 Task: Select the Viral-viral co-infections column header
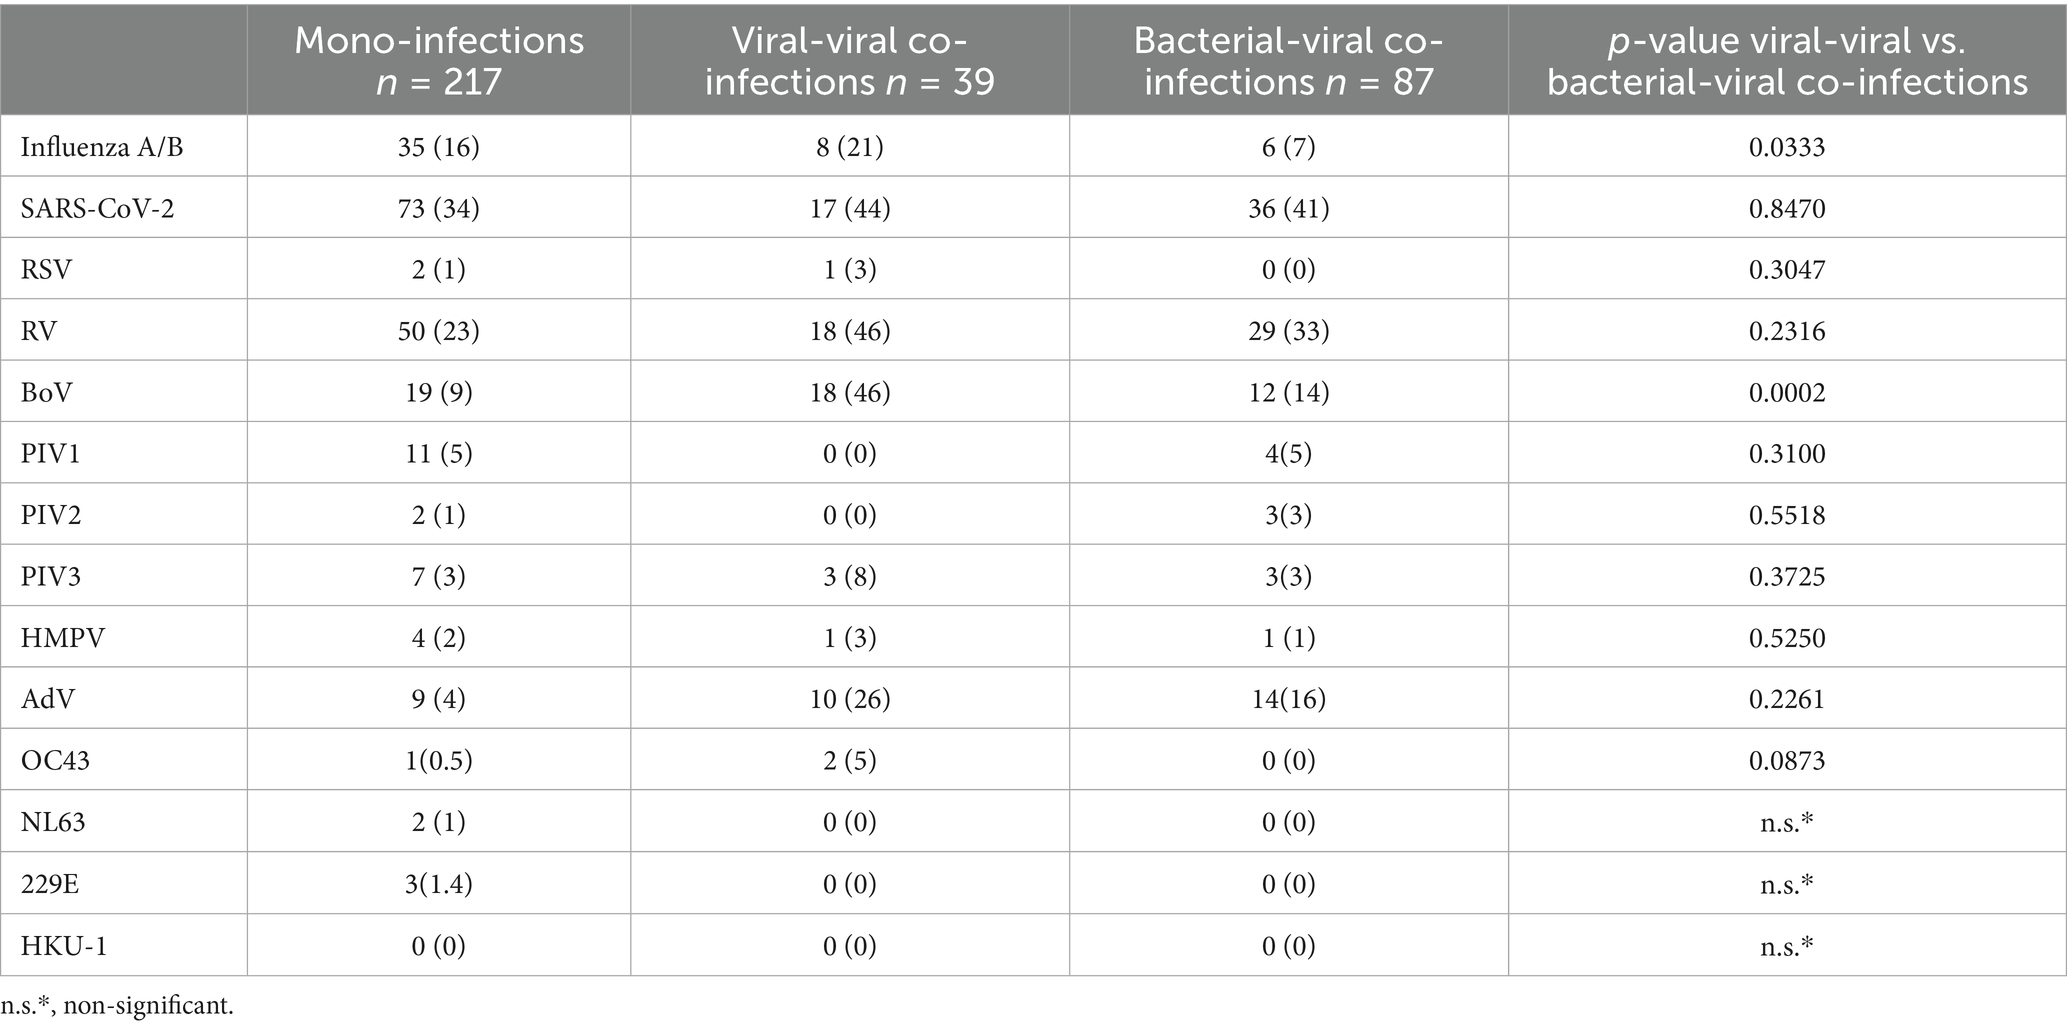point(849,60)
